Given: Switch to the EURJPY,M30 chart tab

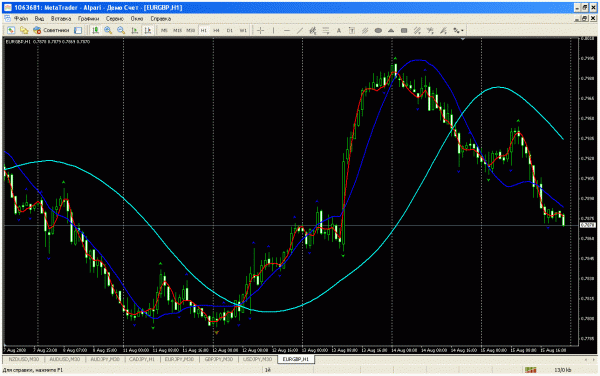Looking at the screenshot, I should [179, 359].
